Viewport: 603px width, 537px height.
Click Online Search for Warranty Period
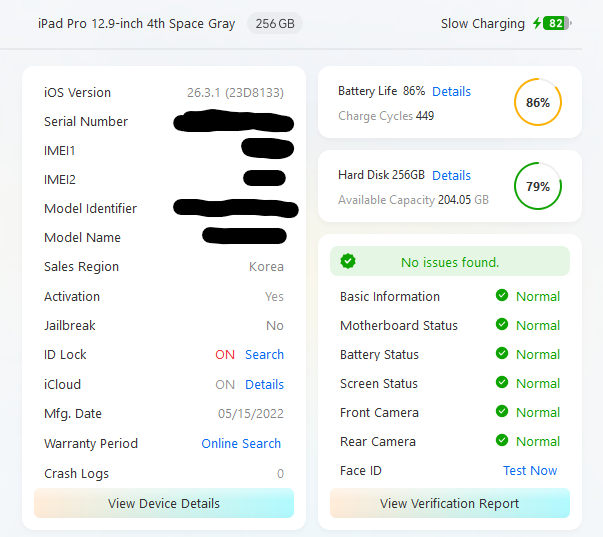[x=241, y=444]
